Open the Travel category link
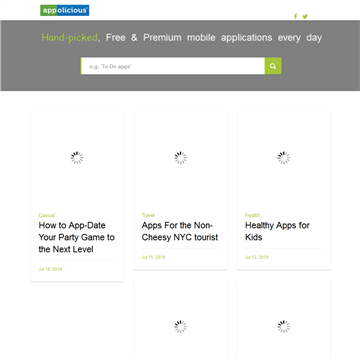Viewport: 360px width, 360px height. click(148, 215)
